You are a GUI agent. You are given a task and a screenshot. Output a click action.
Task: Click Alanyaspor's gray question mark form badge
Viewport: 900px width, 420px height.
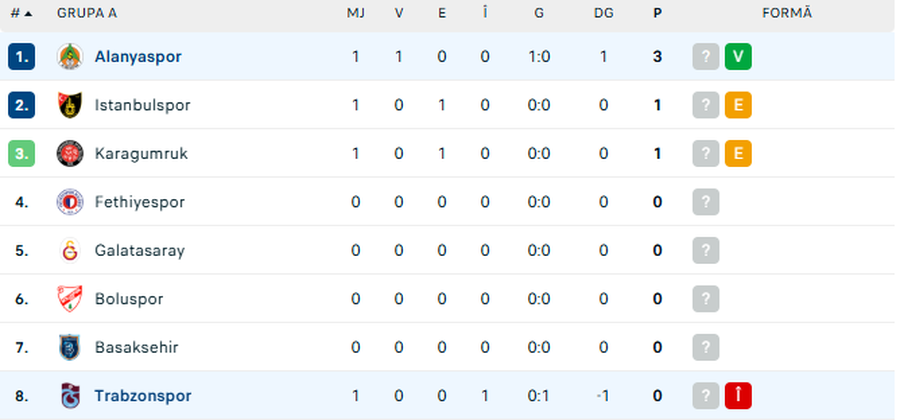pos(706,57)
